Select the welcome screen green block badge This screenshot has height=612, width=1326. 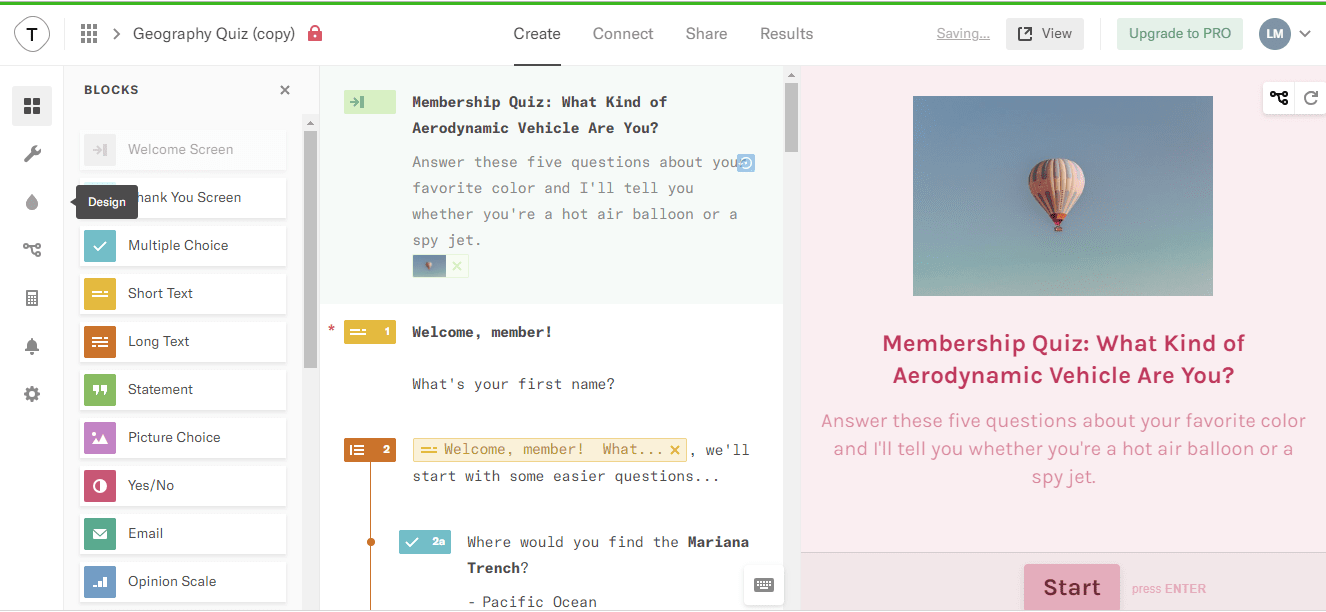[370, 102]
